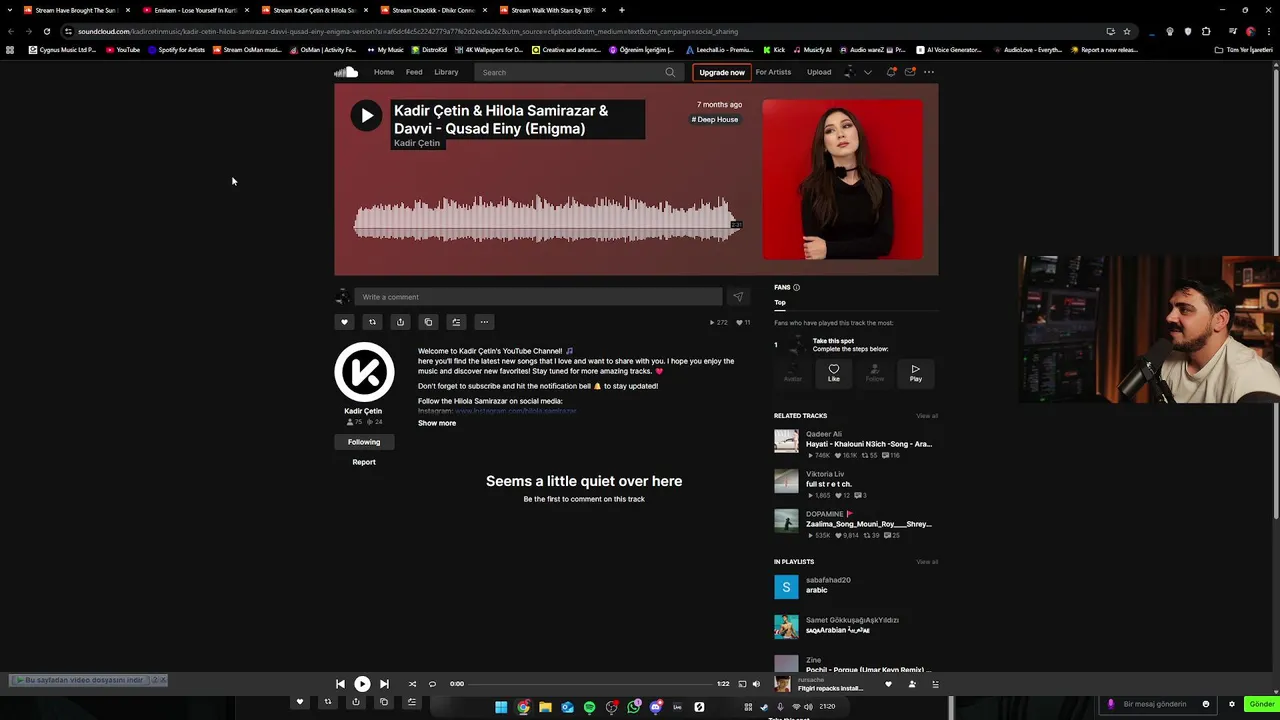The image size is (1280, 720).
Task: Copy link with the copy icon below comment box
Action: (428, 322)
